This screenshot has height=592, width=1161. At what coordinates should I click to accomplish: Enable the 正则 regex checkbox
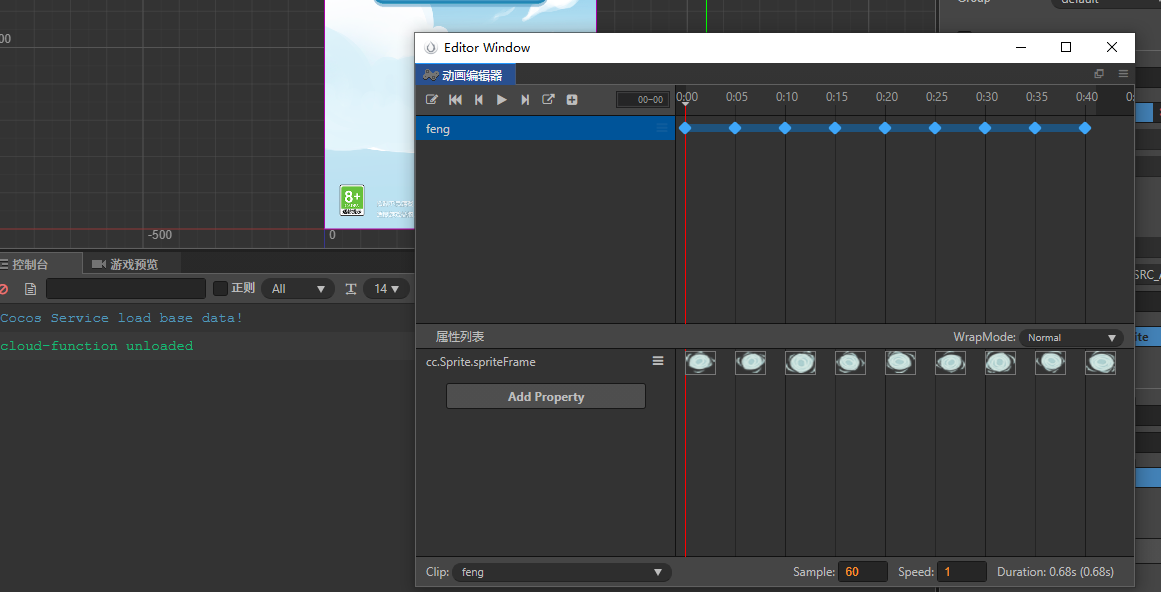pyautogui.click(x=220, y=288)
